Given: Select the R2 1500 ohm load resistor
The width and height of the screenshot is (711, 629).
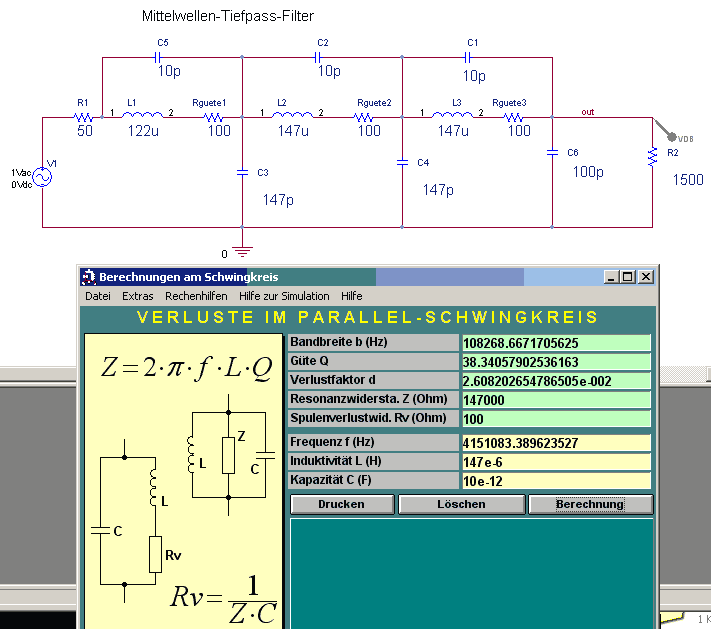Looking at the screenshot, I should [652, 155].
